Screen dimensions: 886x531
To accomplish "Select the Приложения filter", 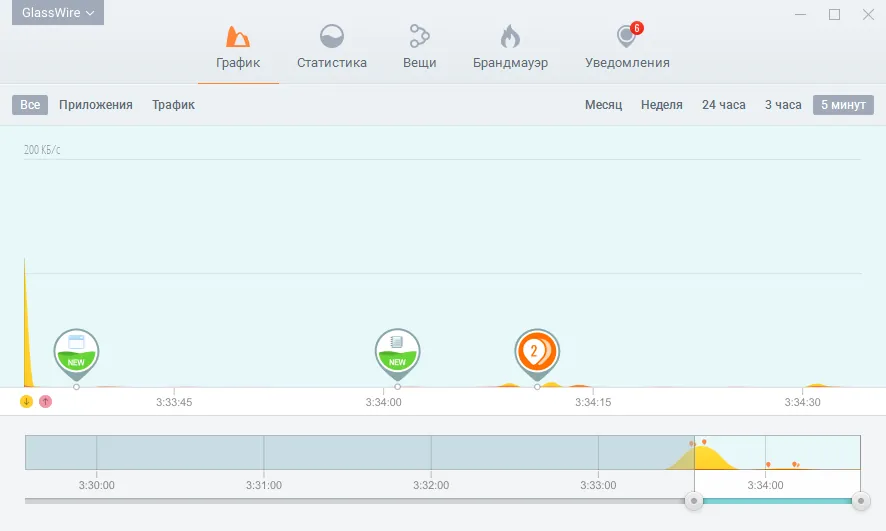I will 95,105.
